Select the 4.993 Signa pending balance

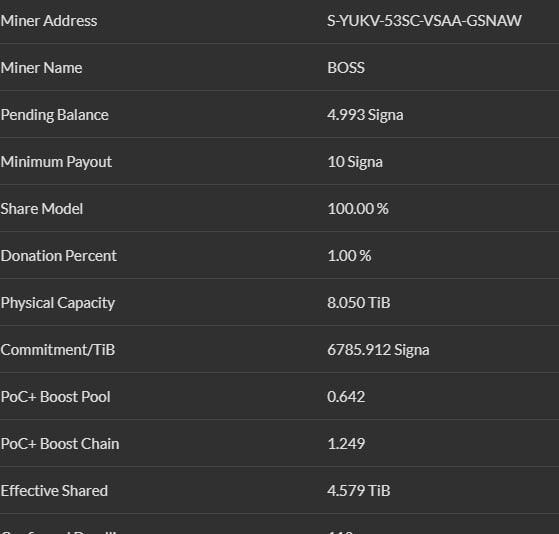tap(365, 115)
